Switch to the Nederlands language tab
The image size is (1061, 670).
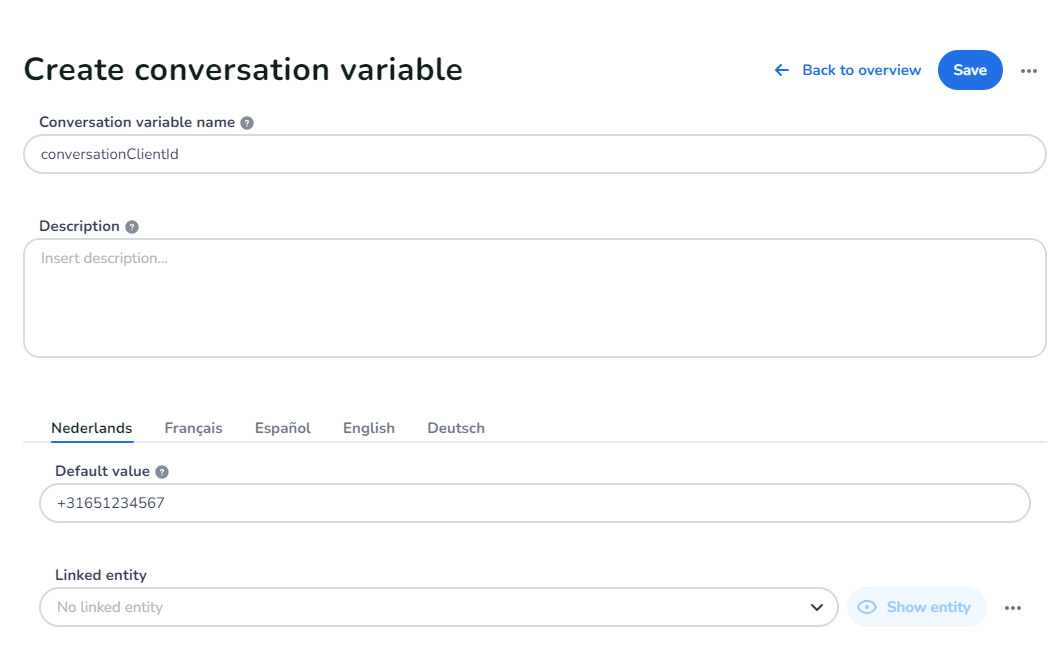(92, 428)
